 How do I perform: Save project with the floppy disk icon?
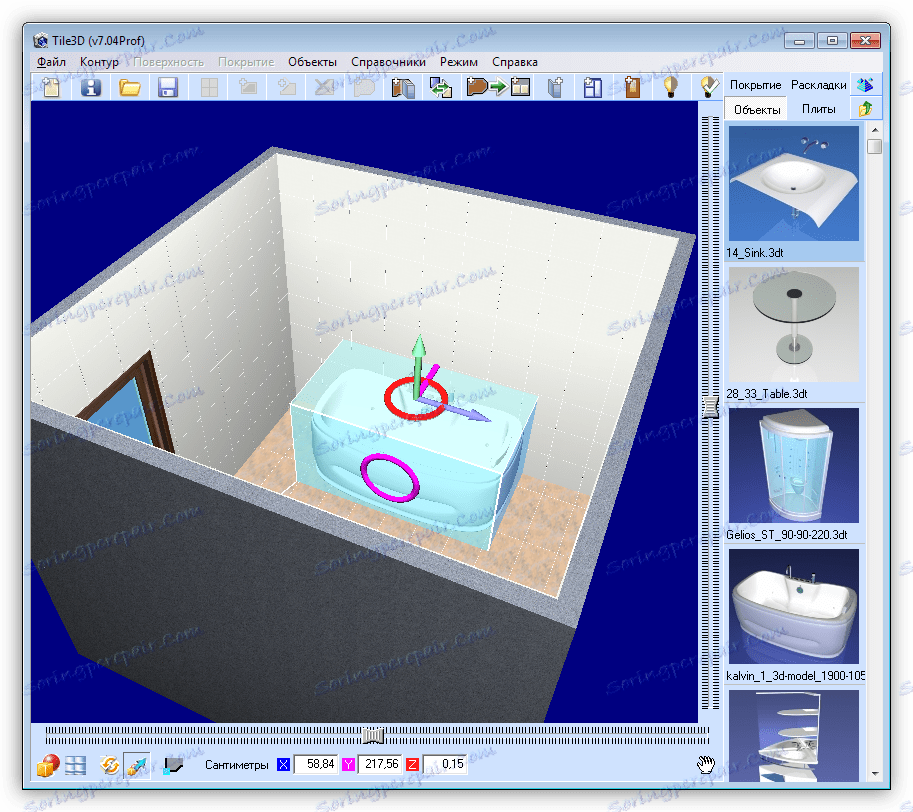168,87
